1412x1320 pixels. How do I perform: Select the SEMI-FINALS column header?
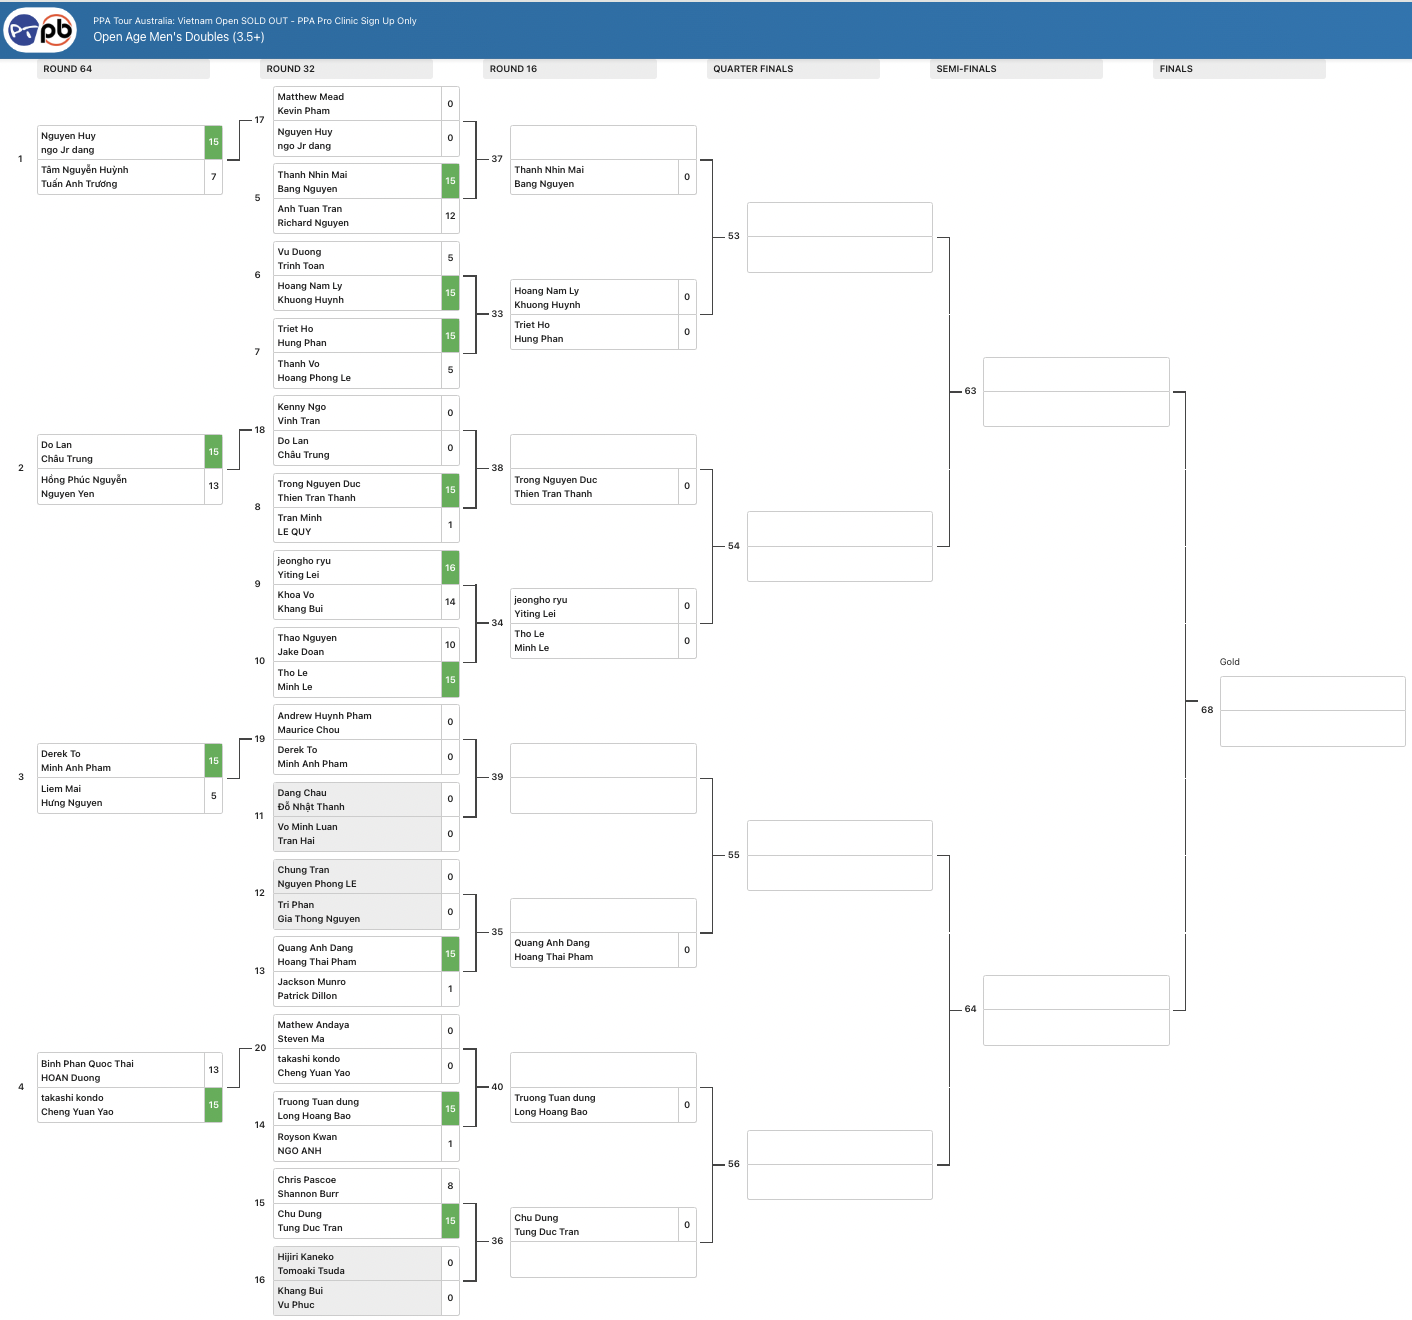point(1016,69)
